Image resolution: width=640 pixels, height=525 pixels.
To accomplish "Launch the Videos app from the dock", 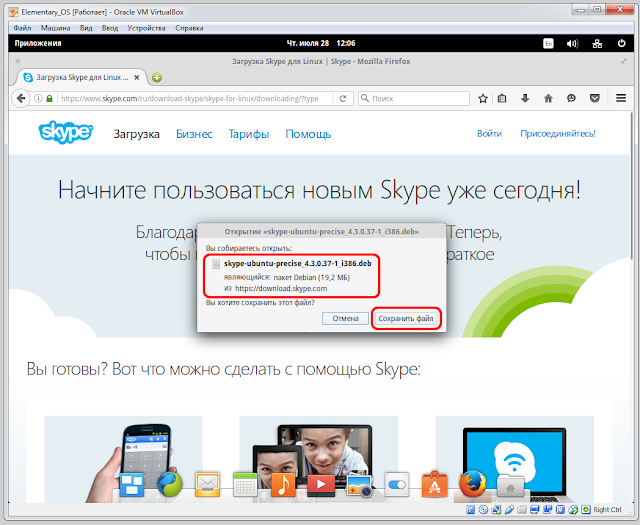I will 321,485.
